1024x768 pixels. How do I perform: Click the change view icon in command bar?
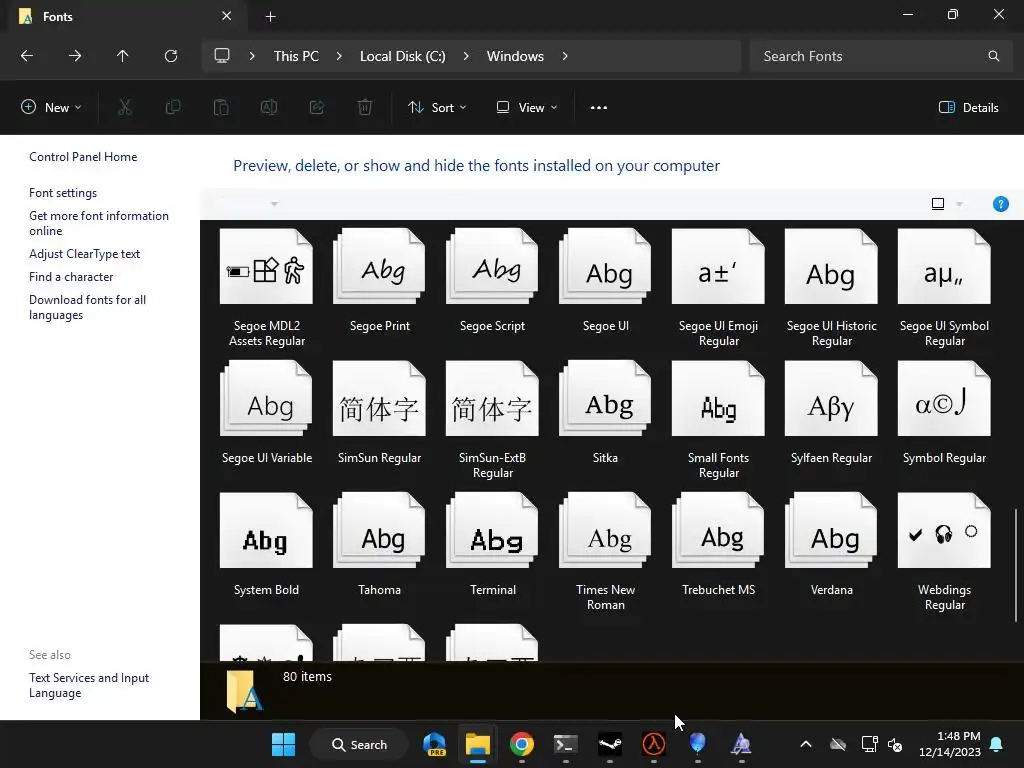pos(938,204)
